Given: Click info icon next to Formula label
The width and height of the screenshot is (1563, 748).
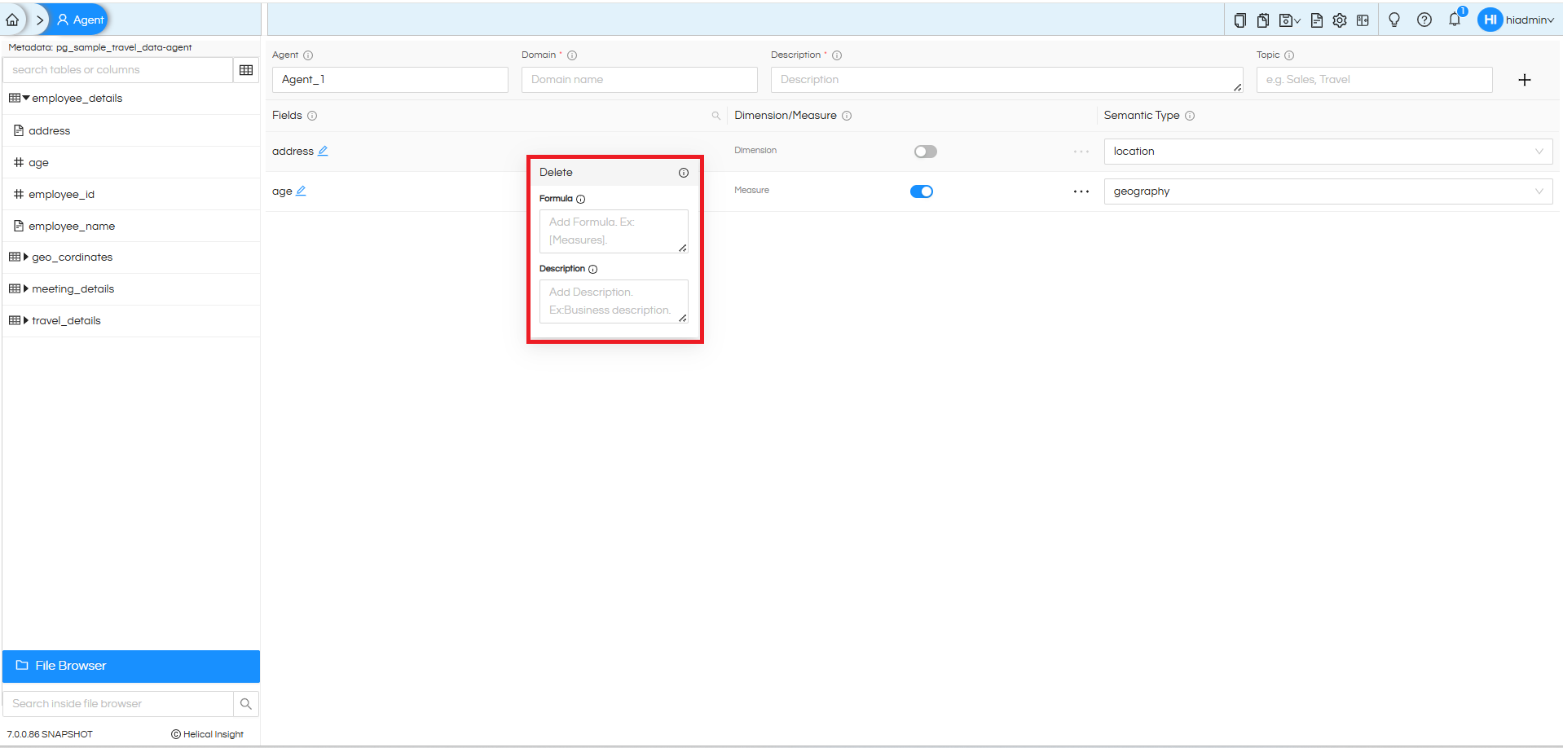Looking at the screenshot, I should tap(581, 199).
